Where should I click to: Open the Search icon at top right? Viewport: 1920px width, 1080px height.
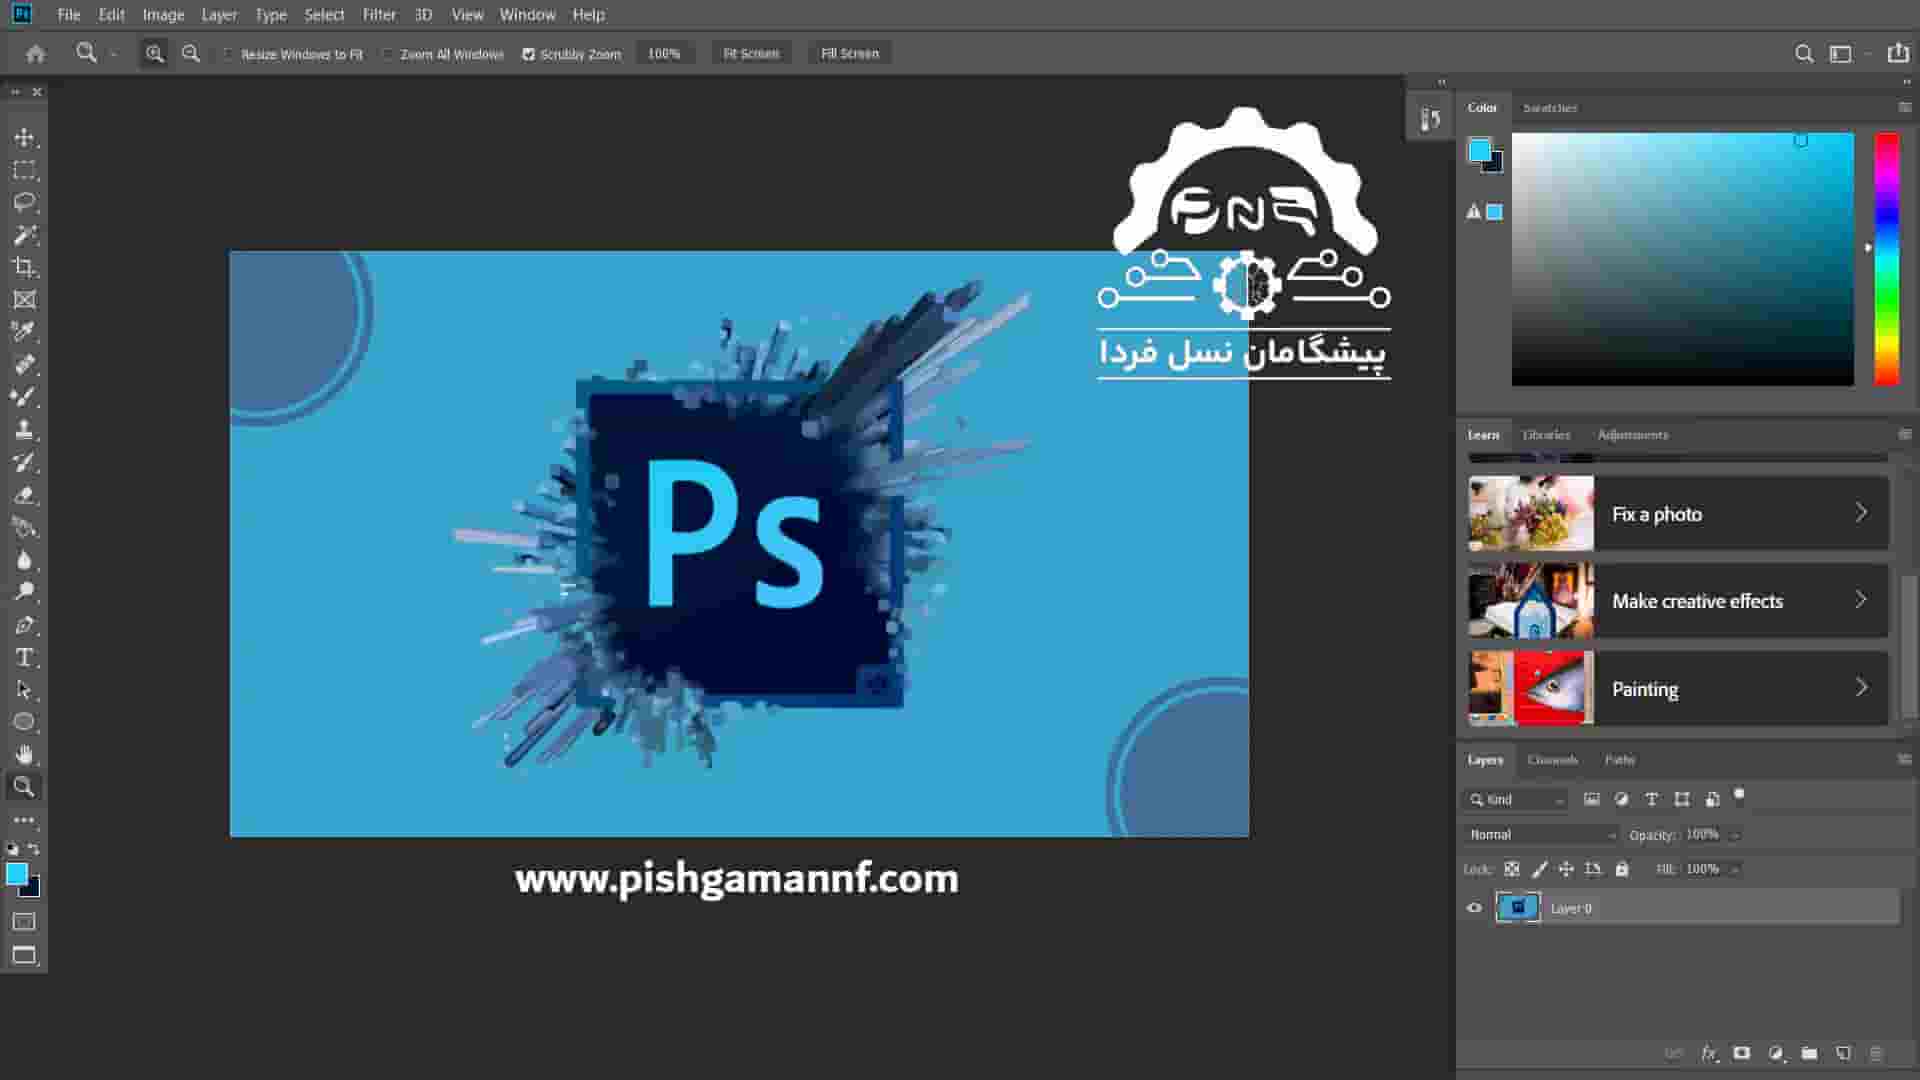pos(1804,54)
